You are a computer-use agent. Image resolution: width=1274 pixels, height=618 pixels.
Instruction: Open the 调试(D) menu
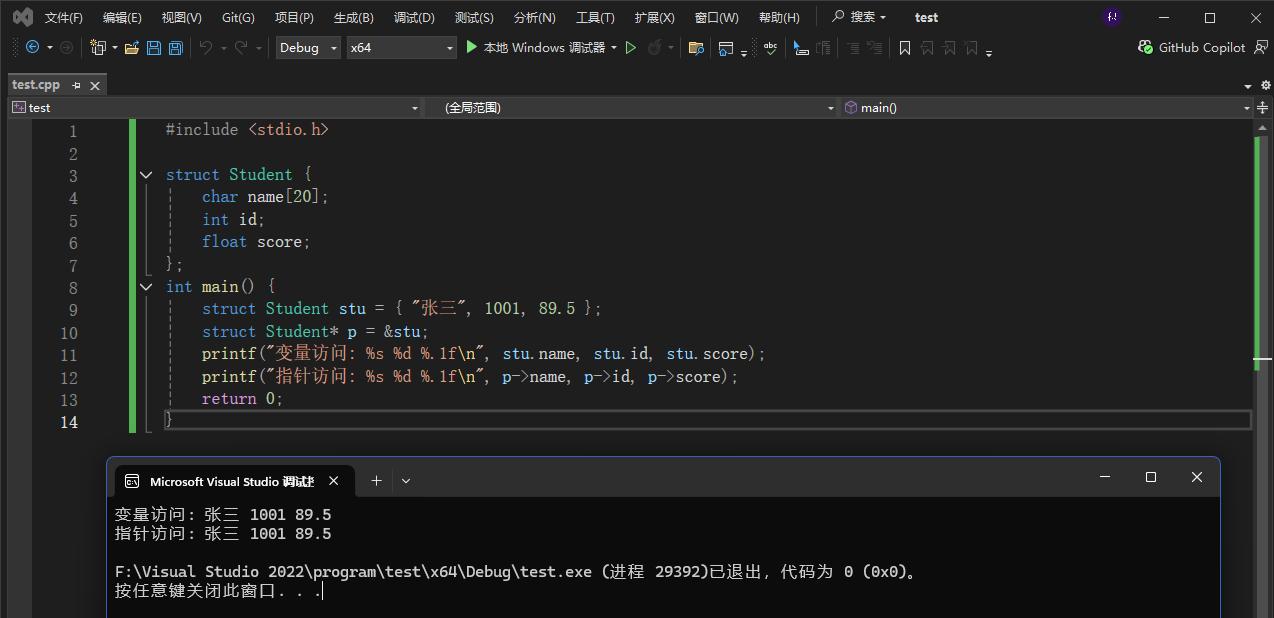pos(414,17)
